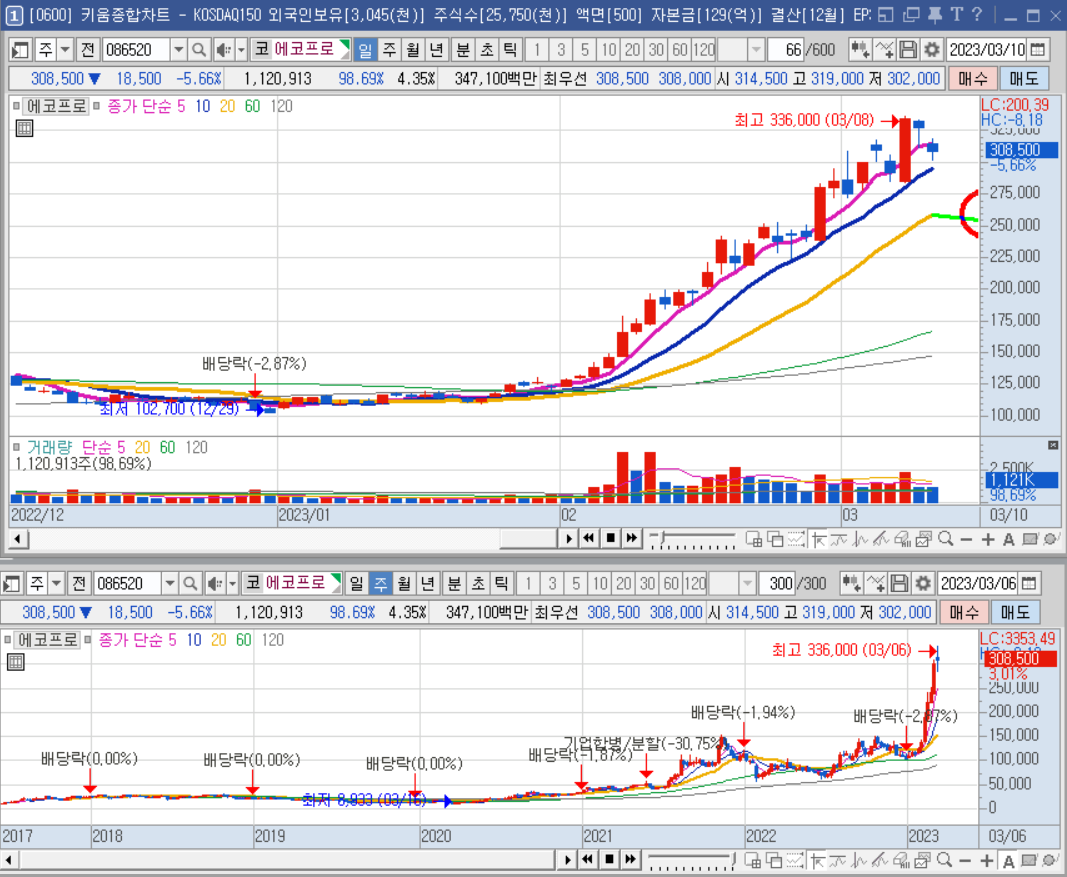Image resolution: width=1067 pixels, height=877 pixels.
Task: Expand speaker options arrow in upper chart
Action: (x=241, y=50)
